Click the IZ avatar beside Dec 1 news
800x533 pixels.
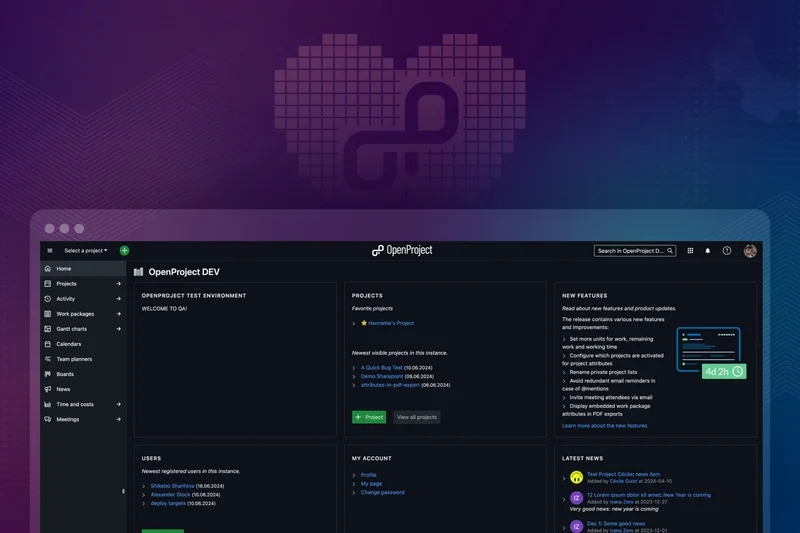577,526
